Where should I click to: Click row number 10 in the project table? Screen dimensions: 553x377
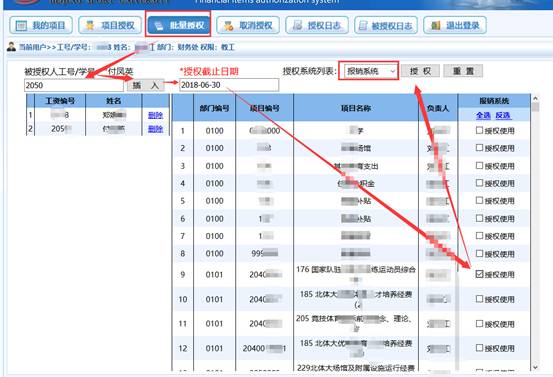183,299
